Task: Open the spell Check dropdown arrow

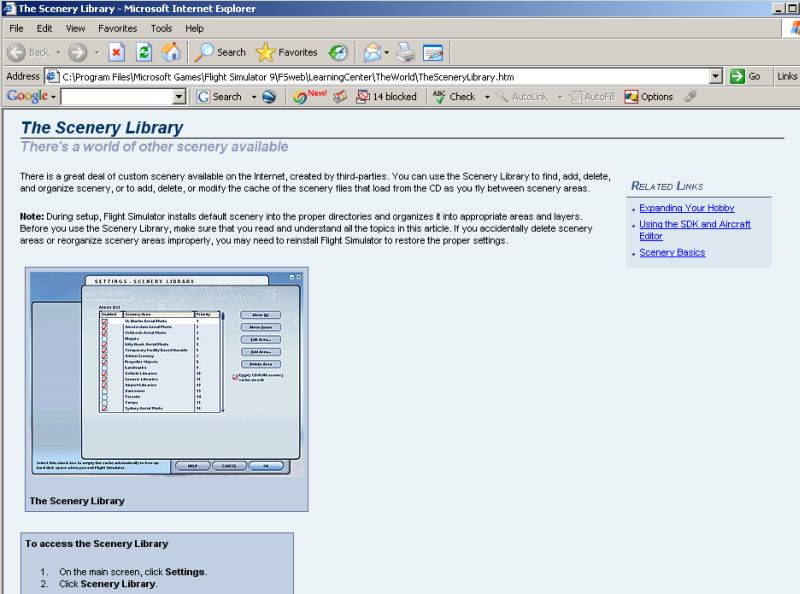Action: (487, 96)
